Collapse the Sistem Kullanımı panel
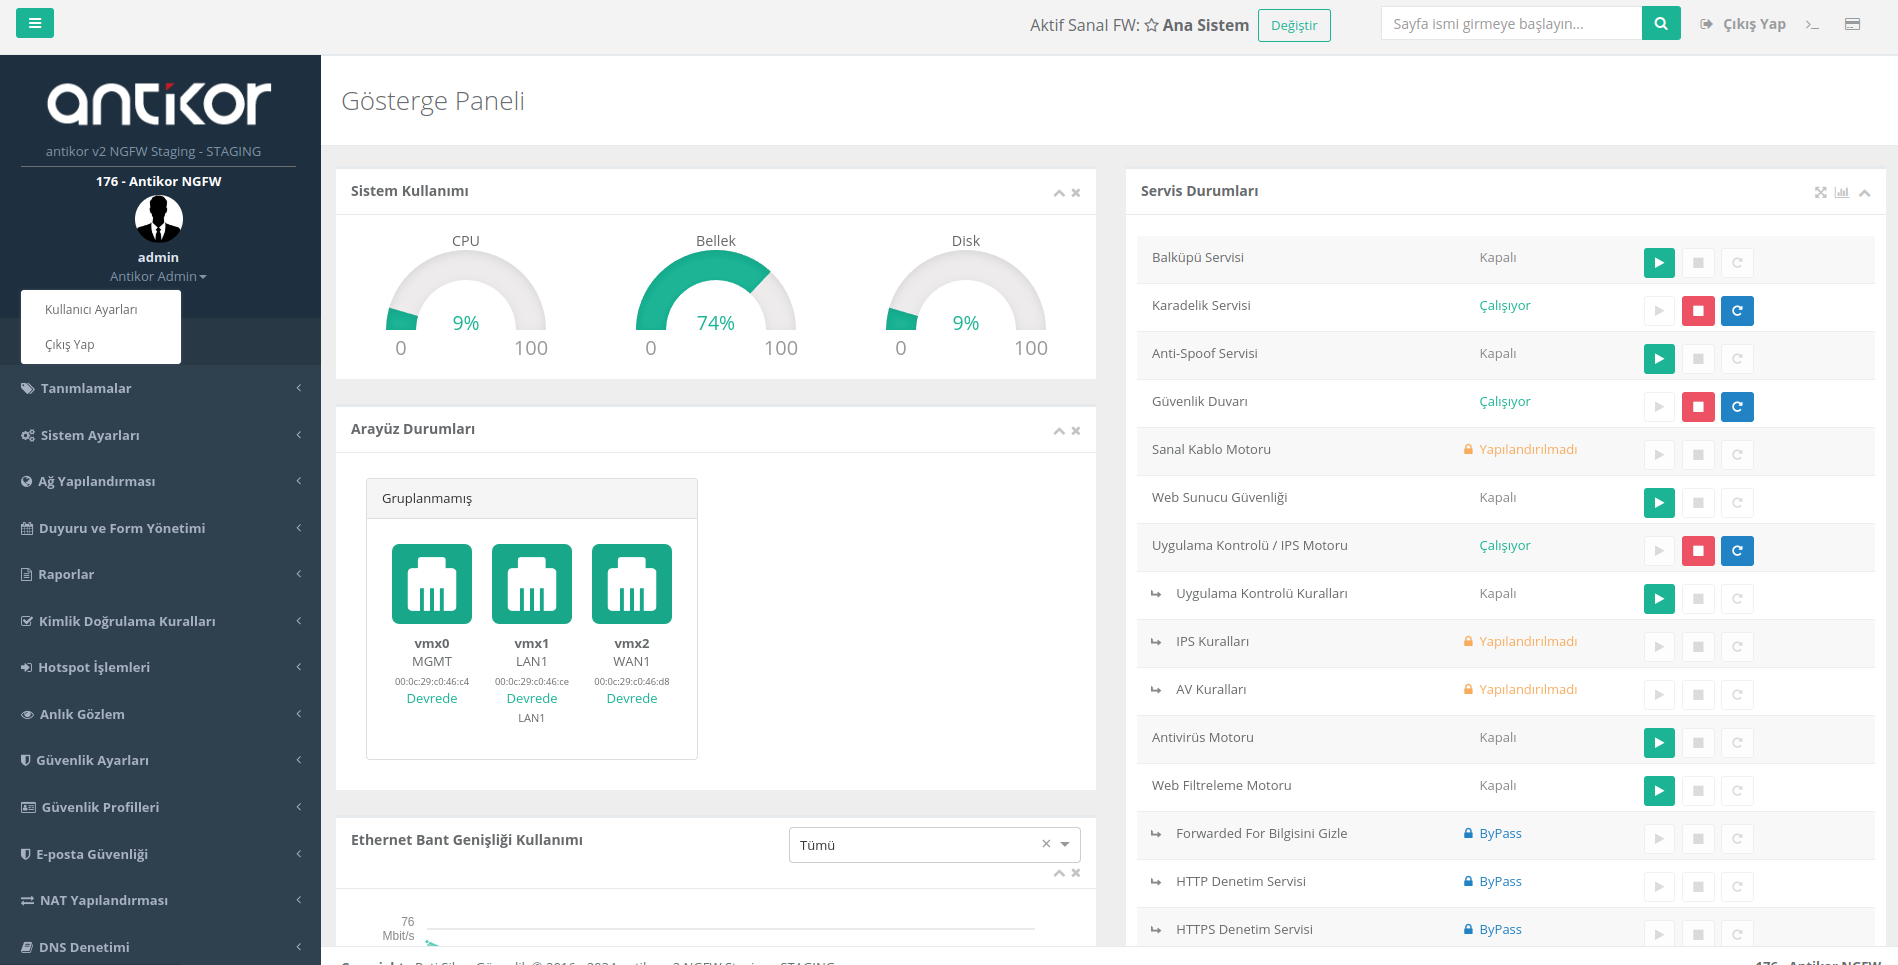Image resolution: width=1898 pixels, height=965 pixels. pos(1059,193)
